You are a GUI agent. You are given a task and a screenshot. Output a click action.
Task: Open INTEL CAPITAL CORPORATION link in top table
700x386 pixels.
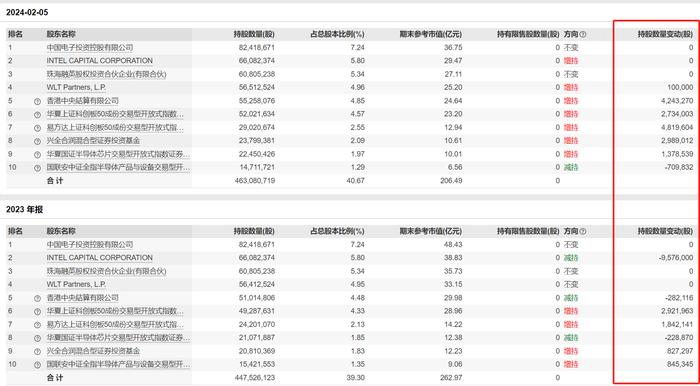pos(100,61)
